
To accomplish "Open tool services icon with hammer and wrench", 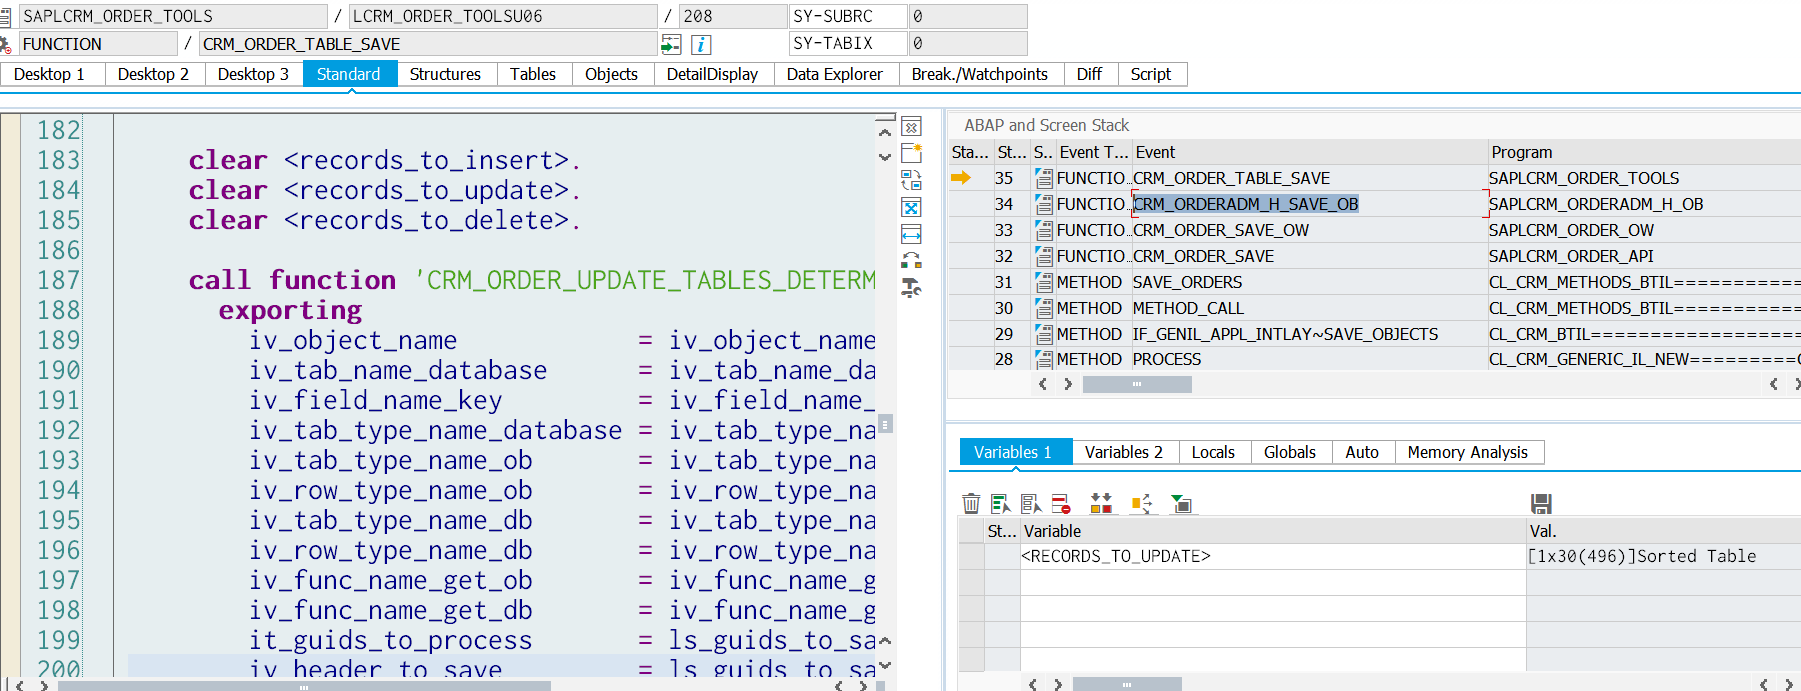I will click(x=911, y=289).
